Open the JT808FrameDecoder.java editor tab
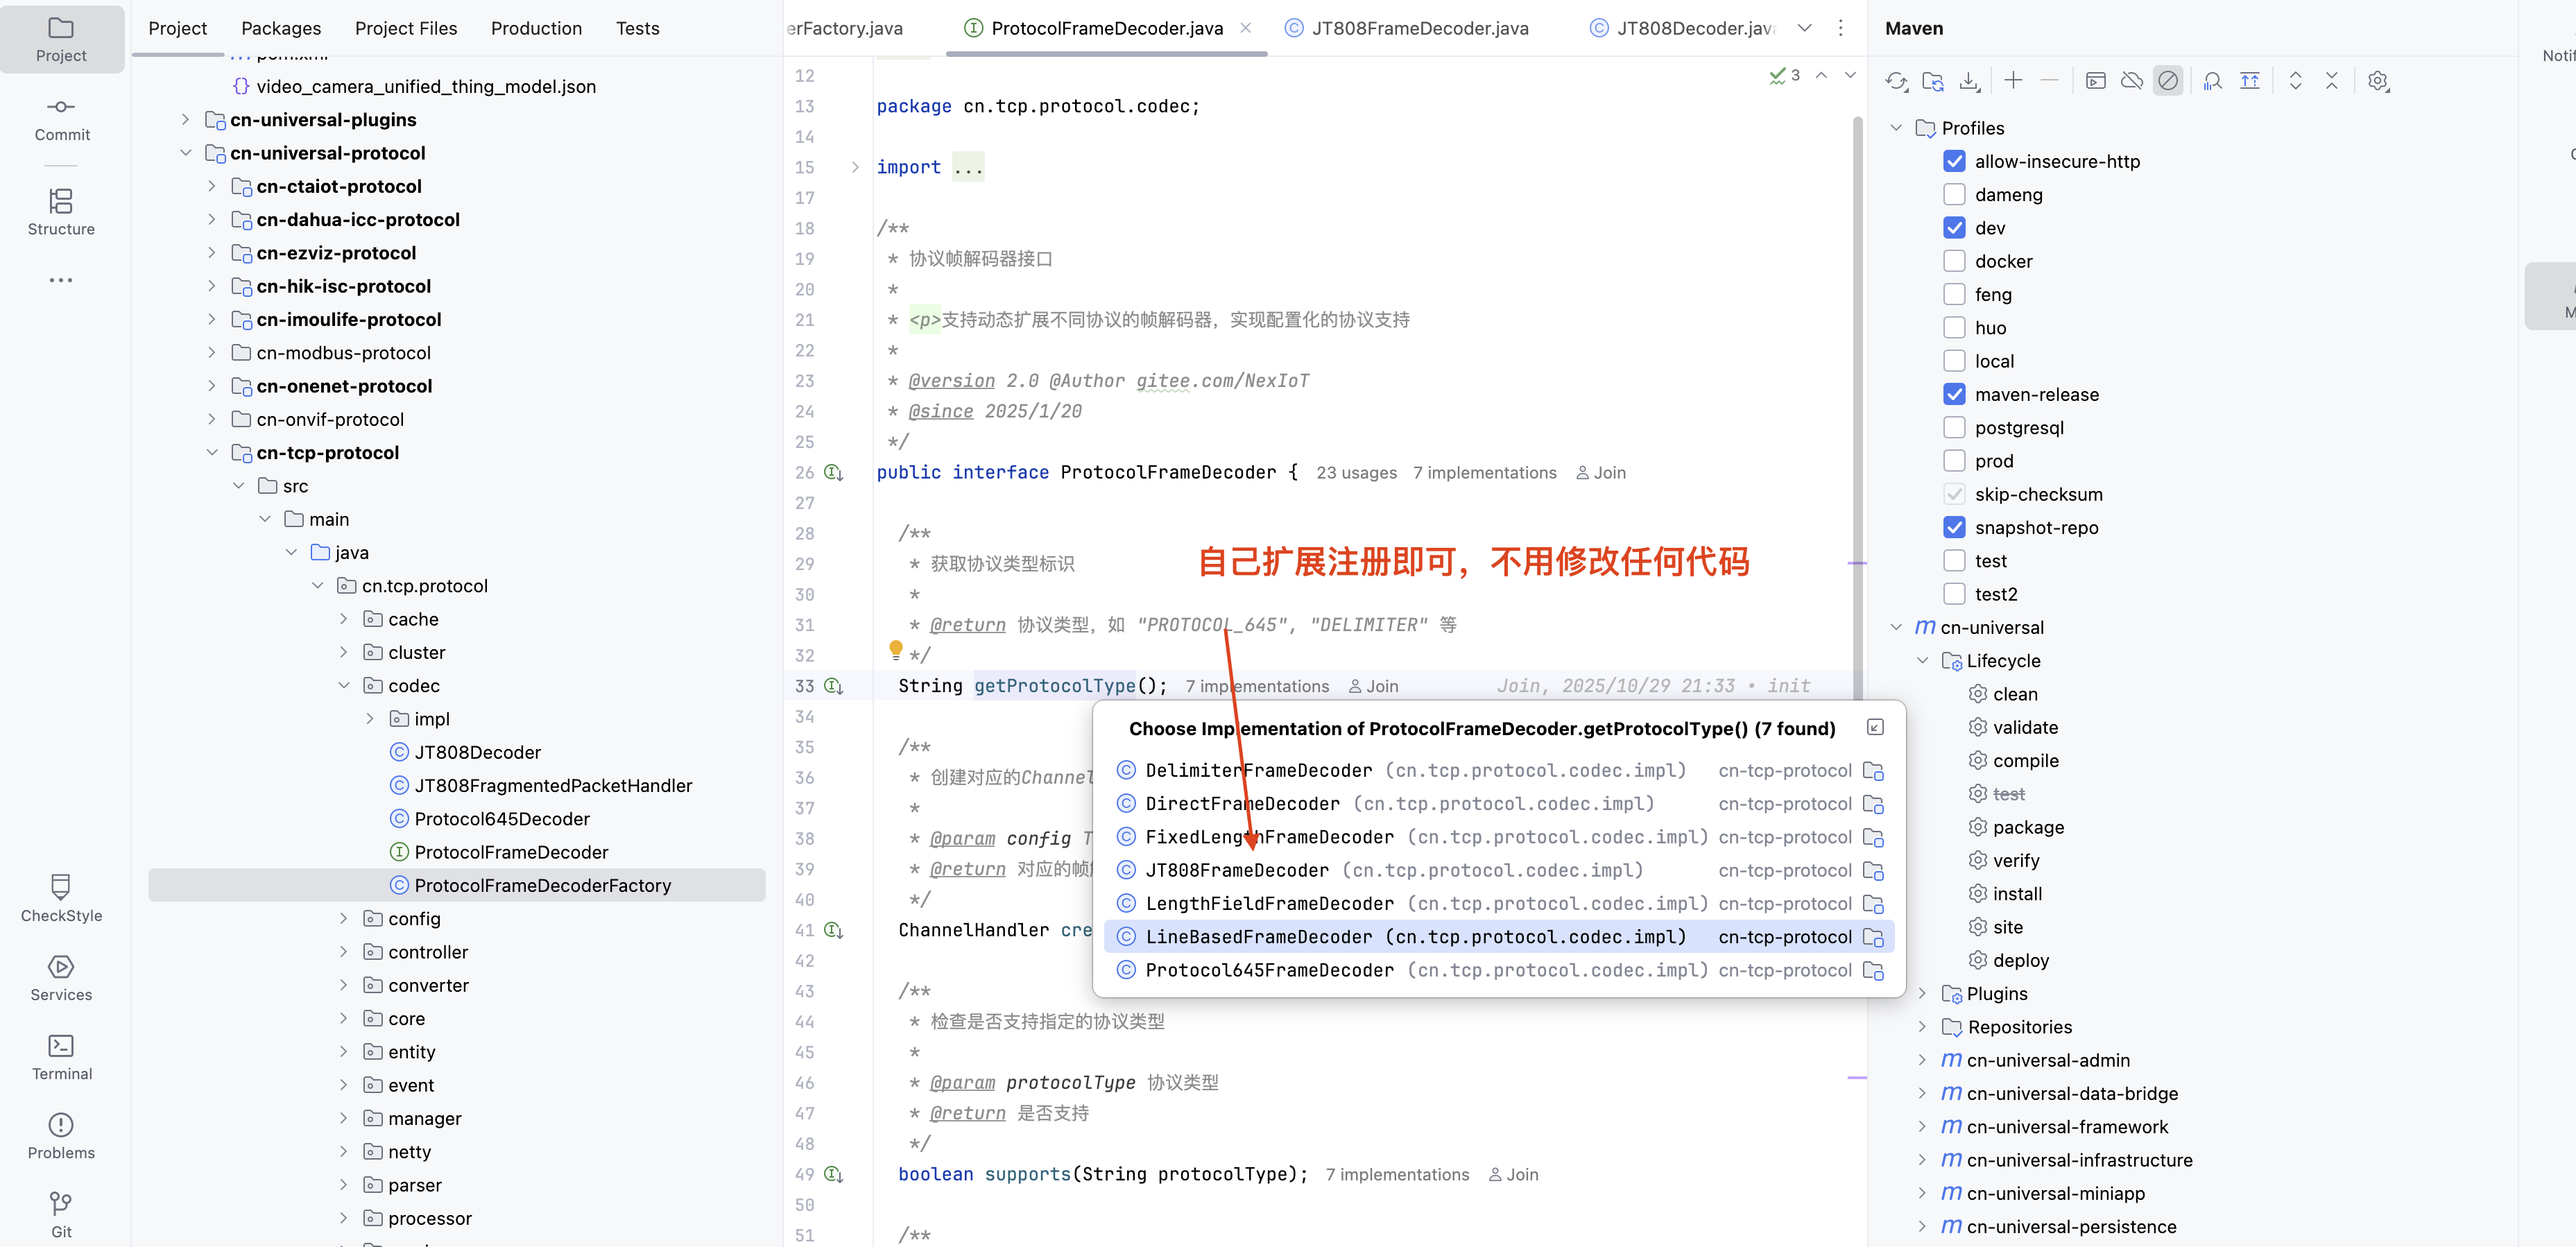 [1406, 28]
